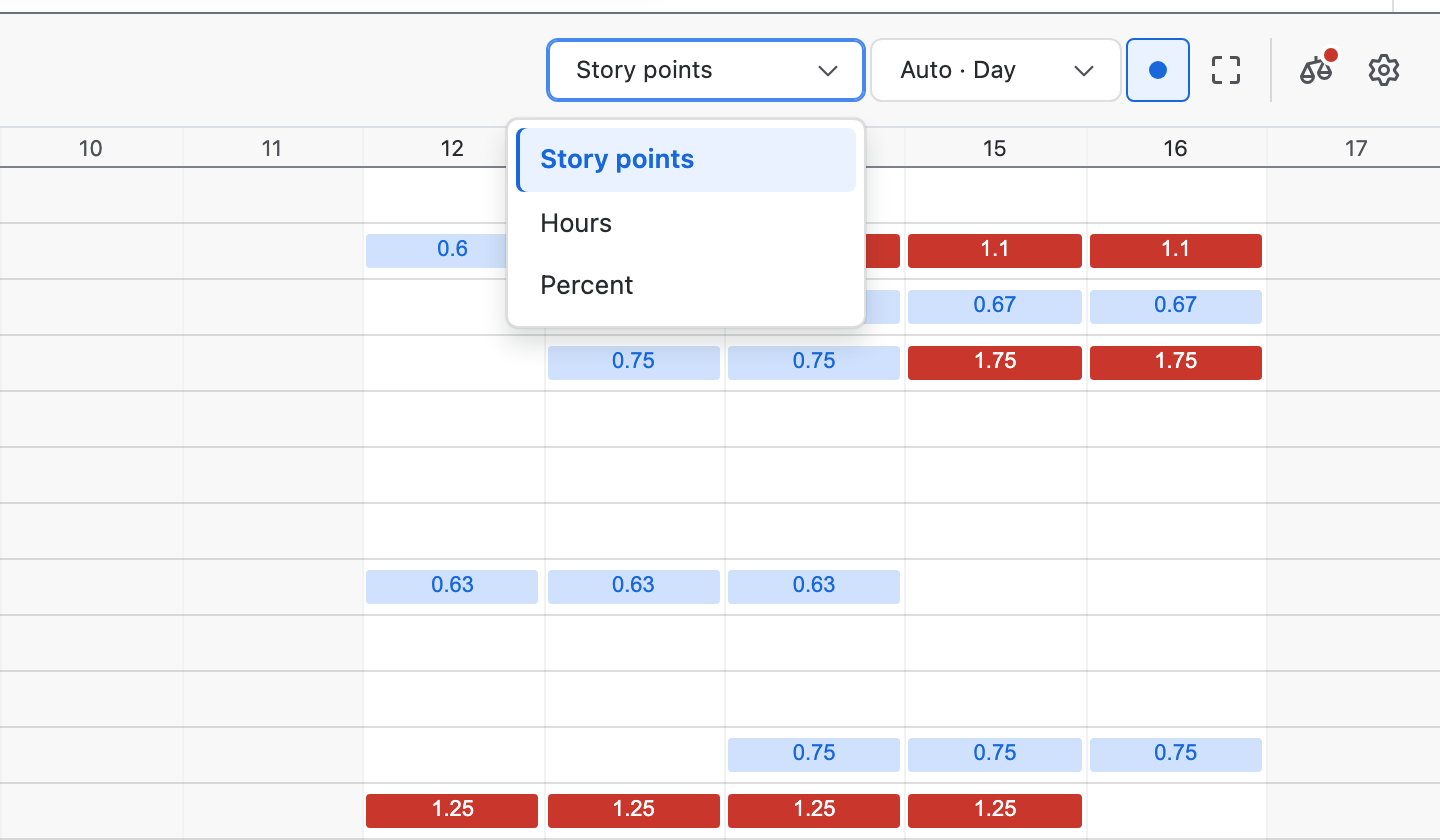Select day 16 column header

tap(1175, 148)
